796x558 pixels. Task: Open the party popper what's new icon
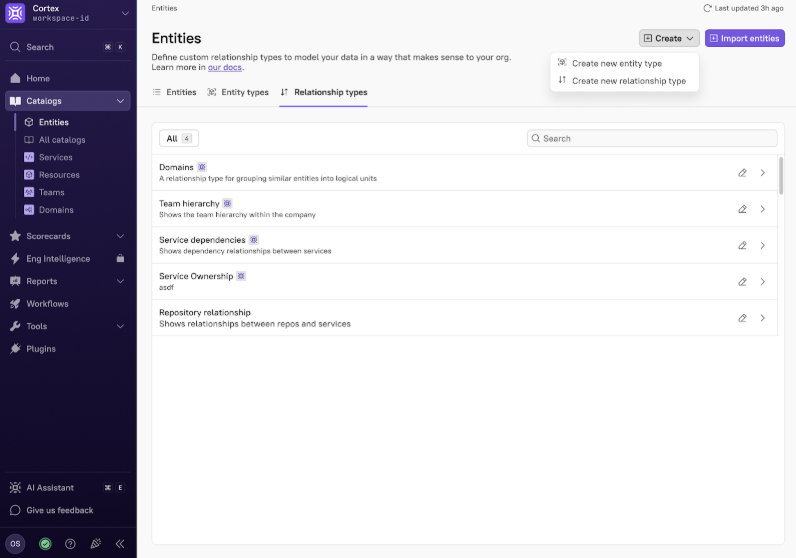pyautogui.click(x=96, y=544)
